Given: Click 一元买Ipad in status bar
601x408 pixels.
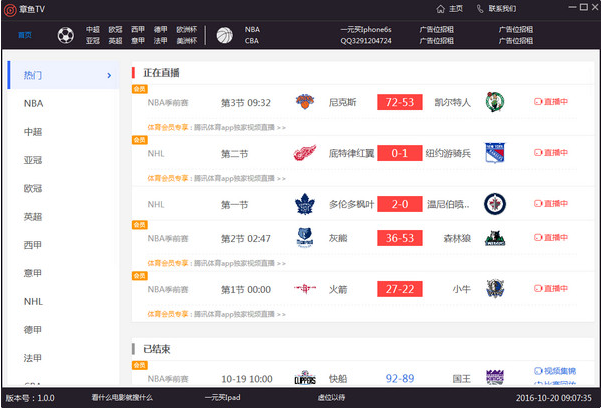Looking at the screenshot, I should [x=222, y=398].
